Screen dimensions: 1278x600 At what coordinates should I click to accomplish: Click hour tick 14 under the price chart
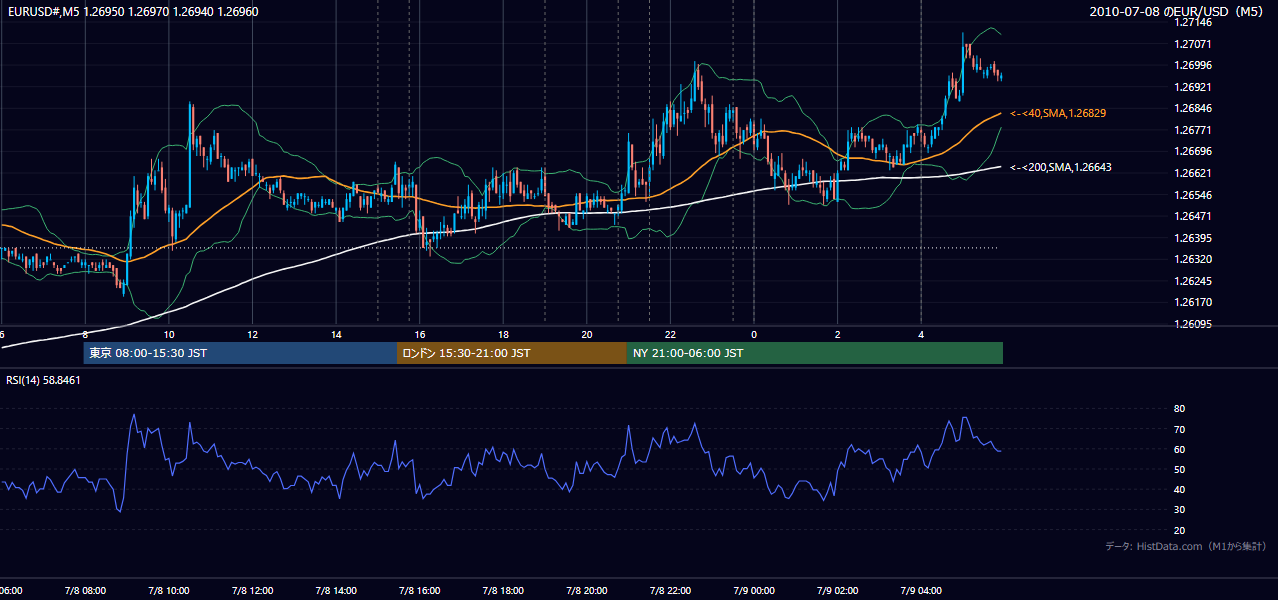point(337,334)
